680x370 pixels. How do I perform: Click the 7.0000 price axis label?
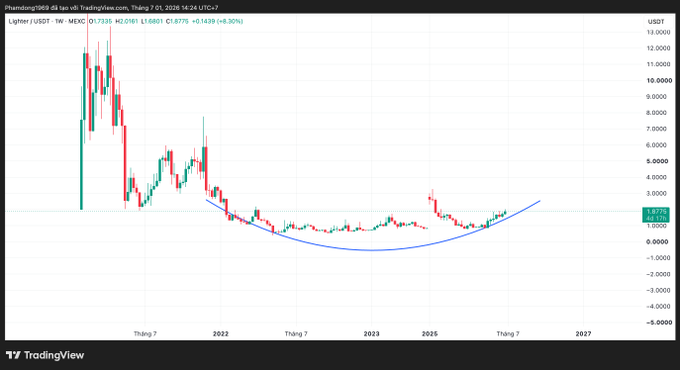[x=657, y=129]
